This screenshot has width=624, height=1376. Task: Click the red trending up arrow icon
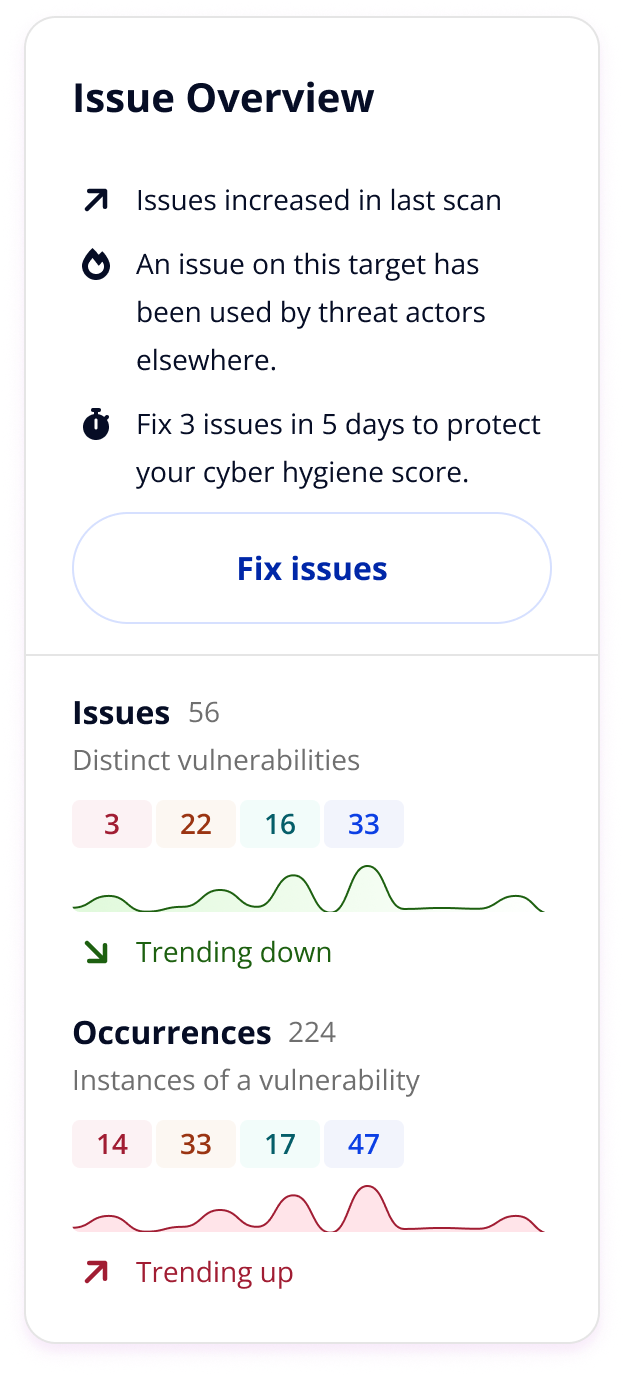tap(96, 1273)
